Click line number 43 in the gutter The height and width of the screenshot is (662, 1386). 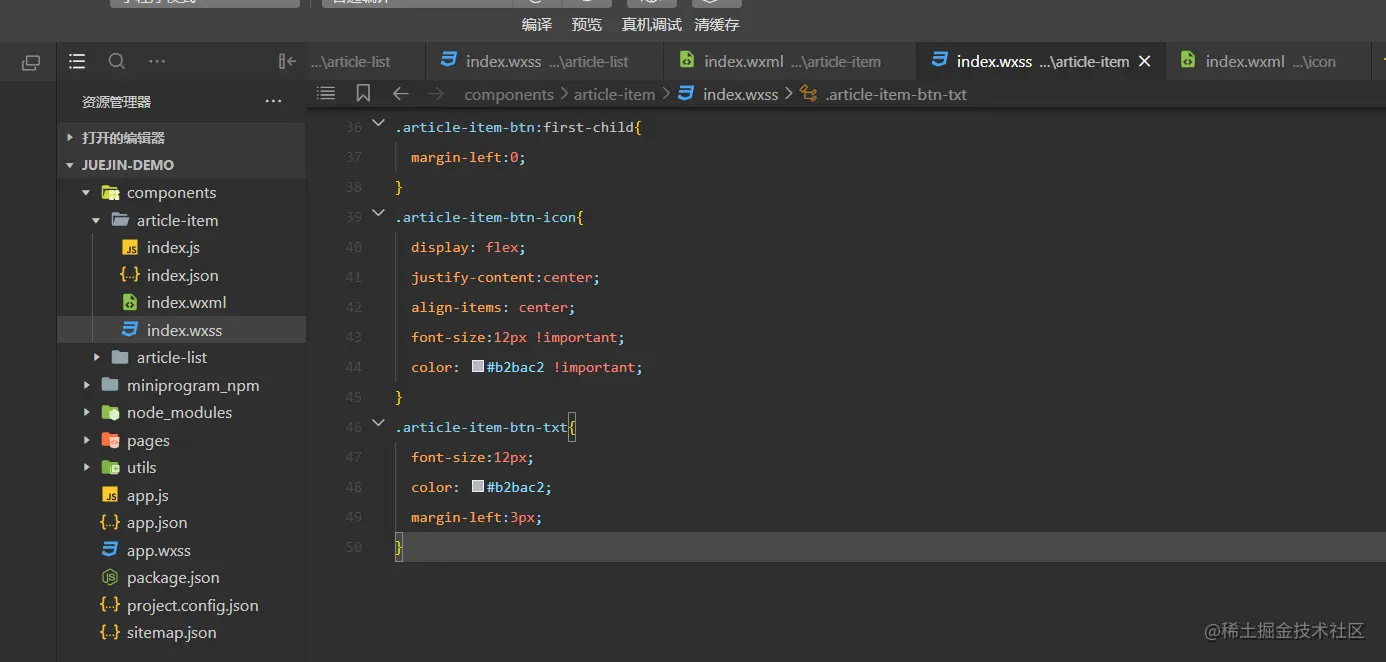(353, 337)
